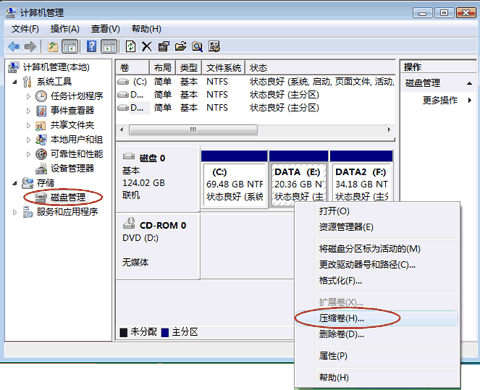
Task: Click the Delete X toolbar icon
Action: [147, 47]
